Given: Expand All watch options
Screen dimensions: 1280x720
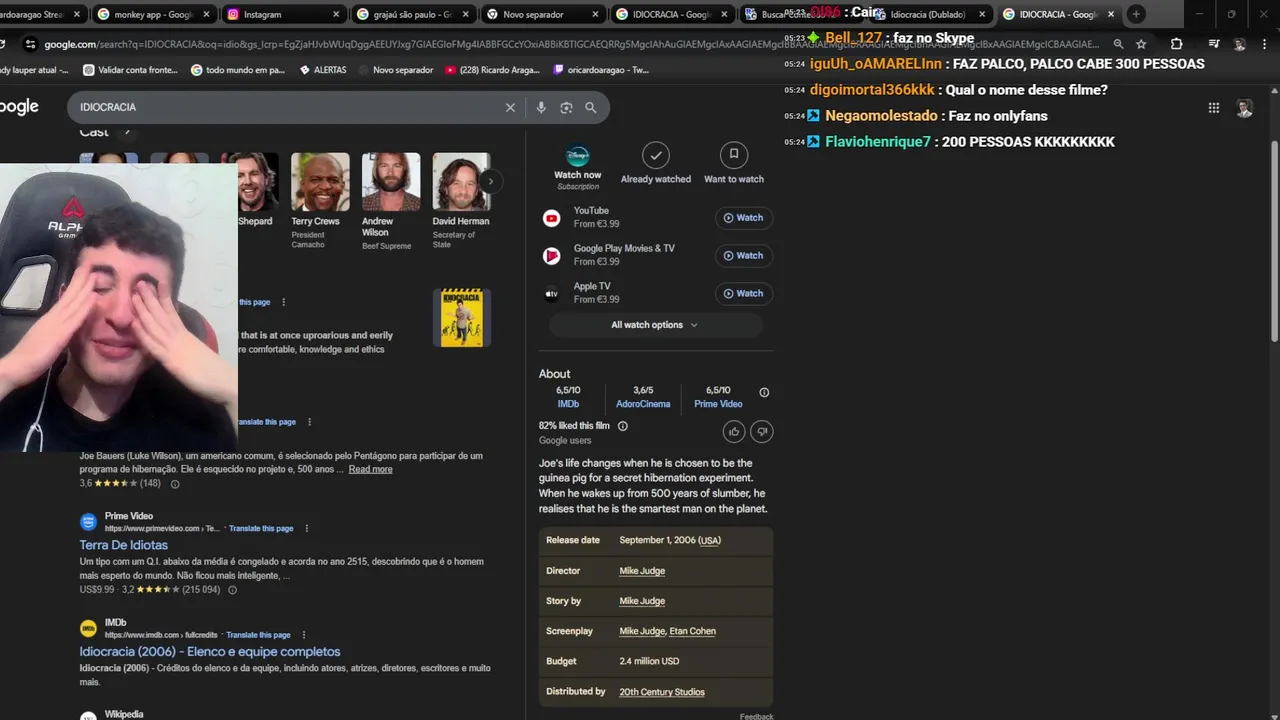Looking at the screenshot, I should (x=655, y=325).
